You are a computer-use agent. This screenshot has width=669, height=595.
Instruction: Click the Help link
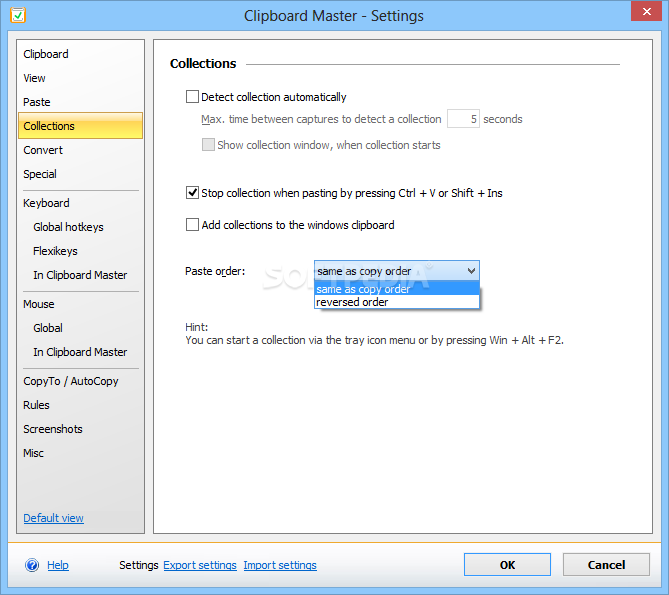[58, 565]
